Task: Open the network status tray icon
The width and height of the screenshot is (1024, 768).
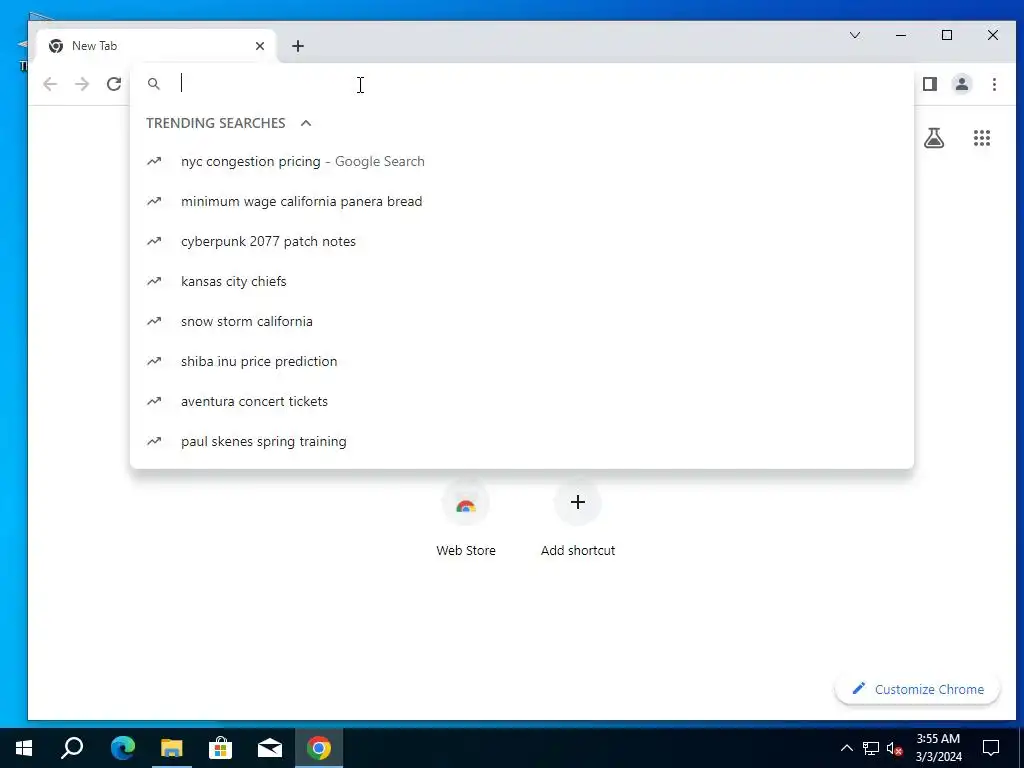Action: tap(871, 748)
